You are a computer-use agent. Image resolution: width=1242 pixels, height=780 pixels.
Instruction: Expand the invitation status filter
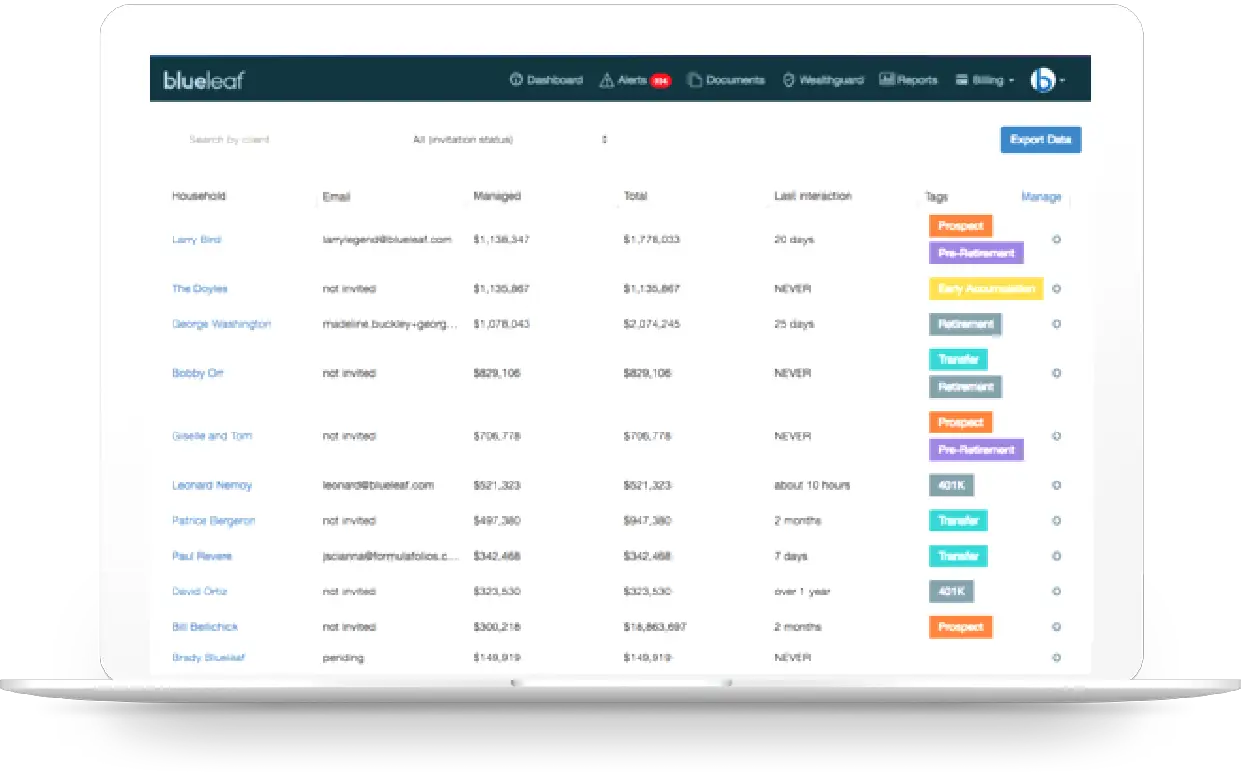point(509,140)
